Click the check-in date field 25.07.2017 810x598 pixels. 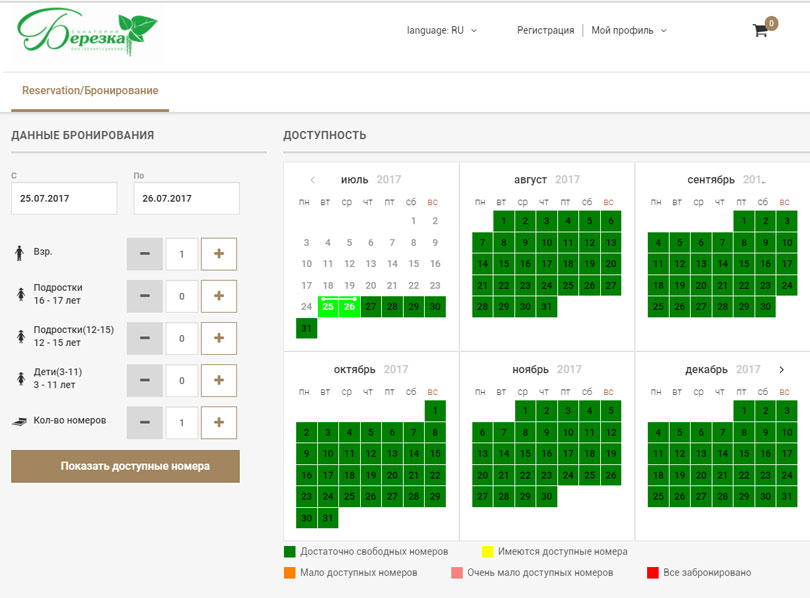click(64, 198)
